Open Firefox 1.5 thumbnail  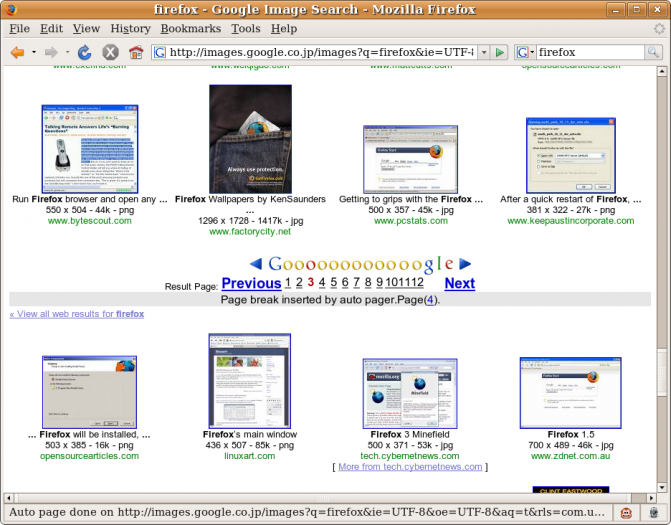pos(570,393)
